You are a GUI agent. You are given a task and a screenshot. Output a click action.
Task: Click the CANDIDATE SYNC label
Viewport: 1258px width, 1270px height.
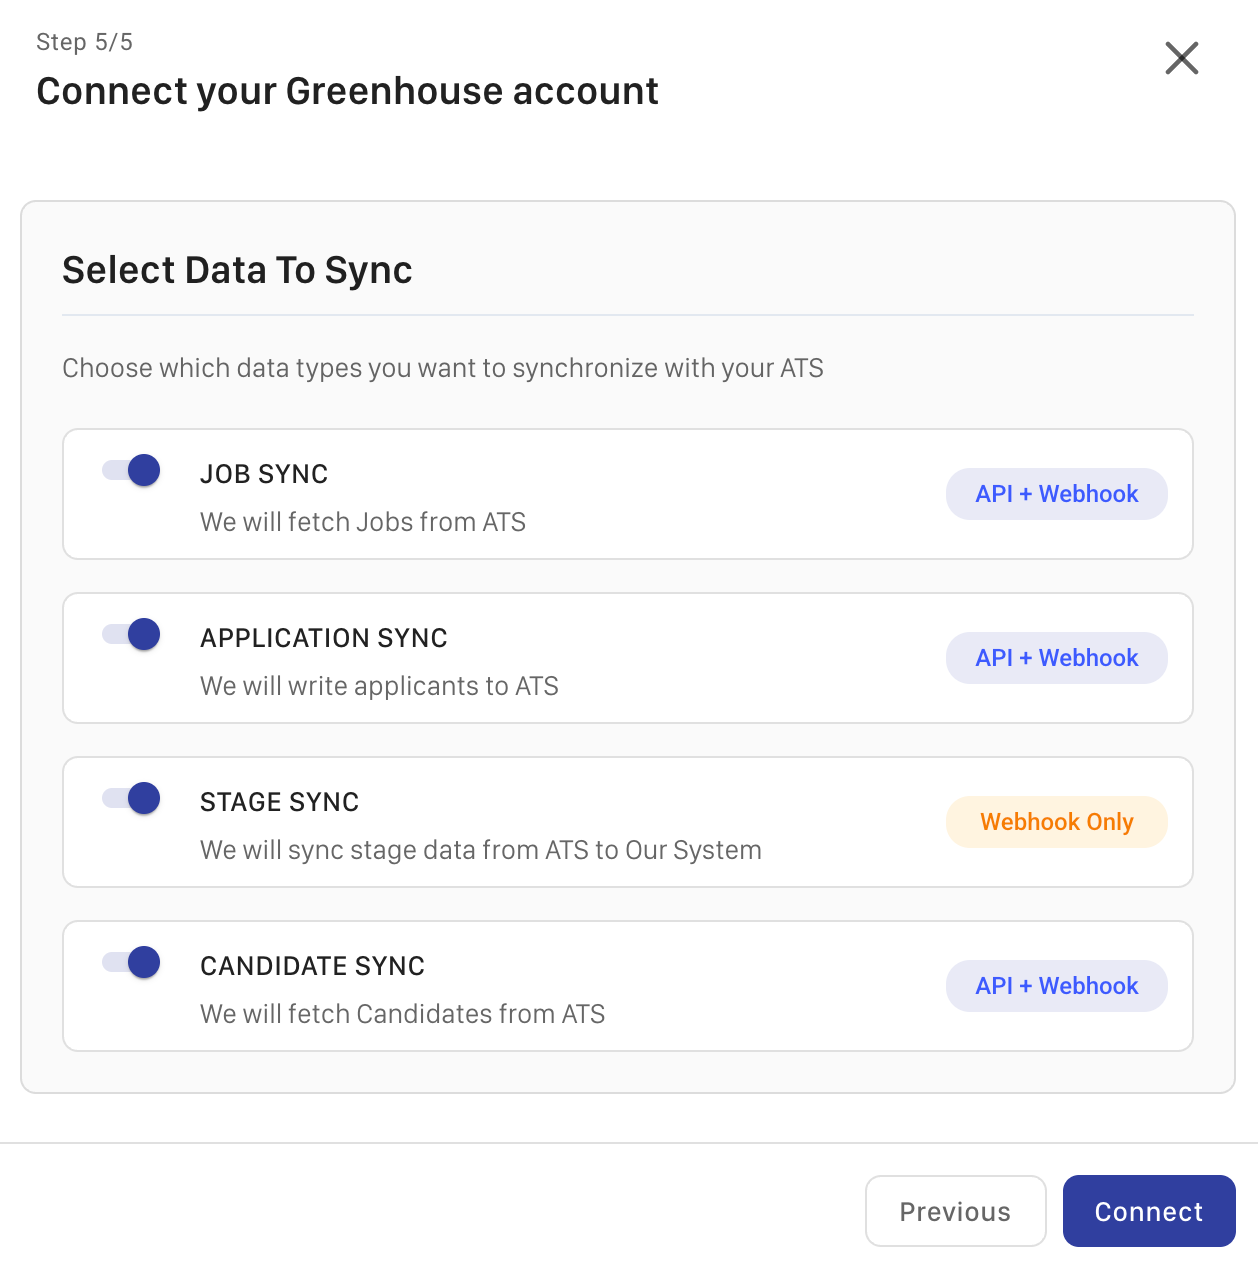coord(312,966)
